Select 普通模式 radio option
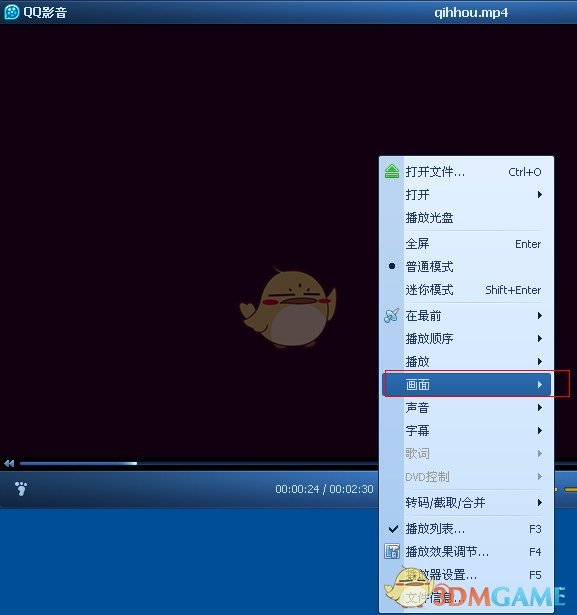 click(467, 267)
